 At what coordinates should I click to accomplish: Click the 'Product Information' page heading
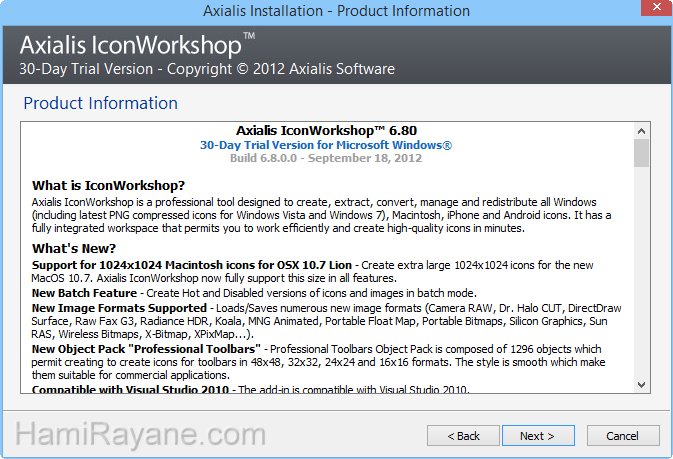pos(100,103)
